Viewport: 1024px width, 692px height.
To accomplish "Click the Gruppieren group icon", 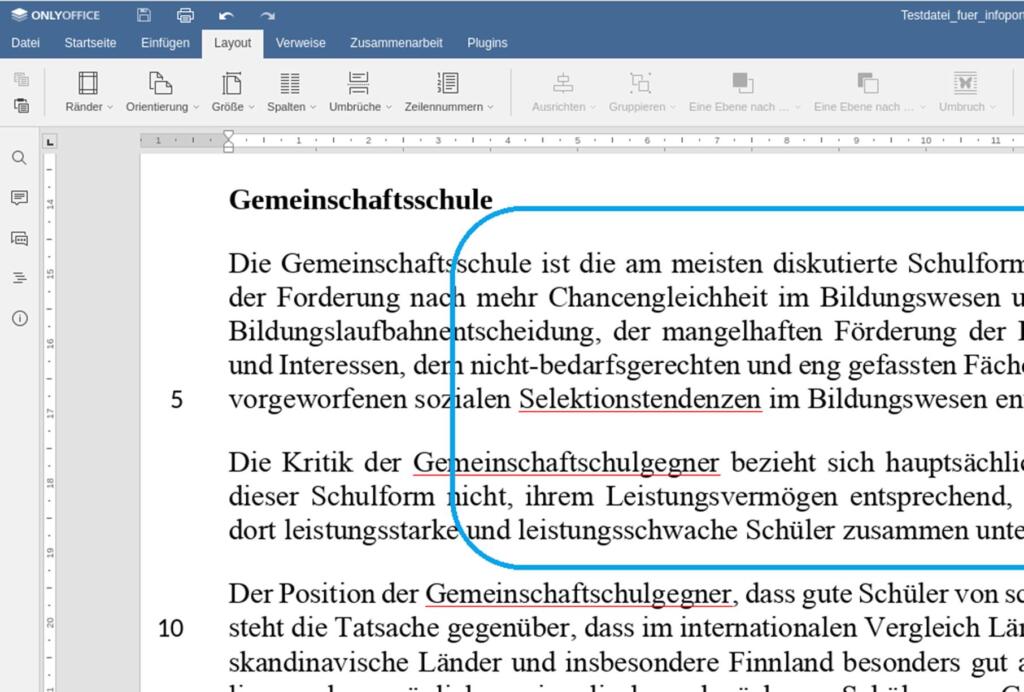I will click(x=641, y=84).
